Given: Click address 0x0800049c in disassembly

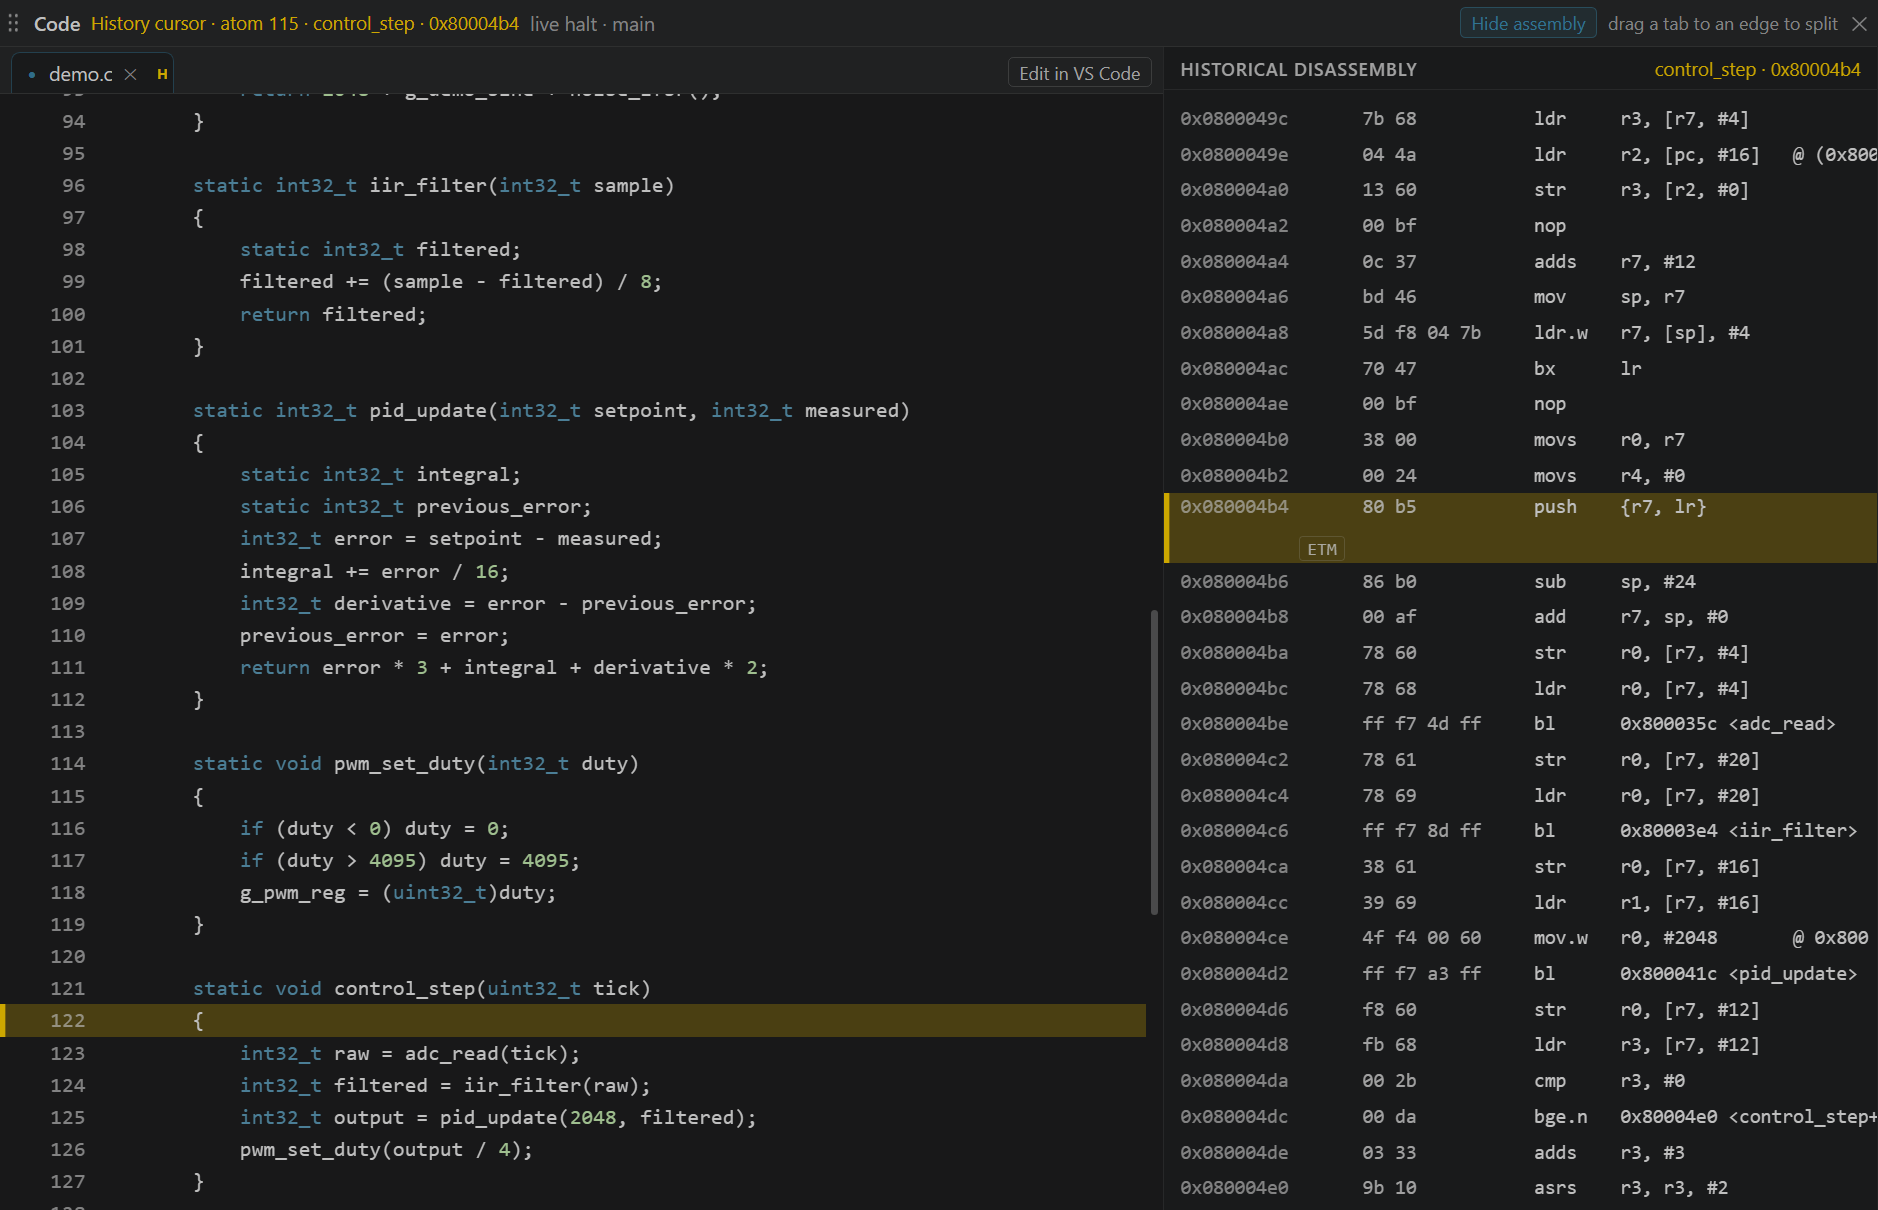Looking at the screenshot, I should tap(1234, 118).
